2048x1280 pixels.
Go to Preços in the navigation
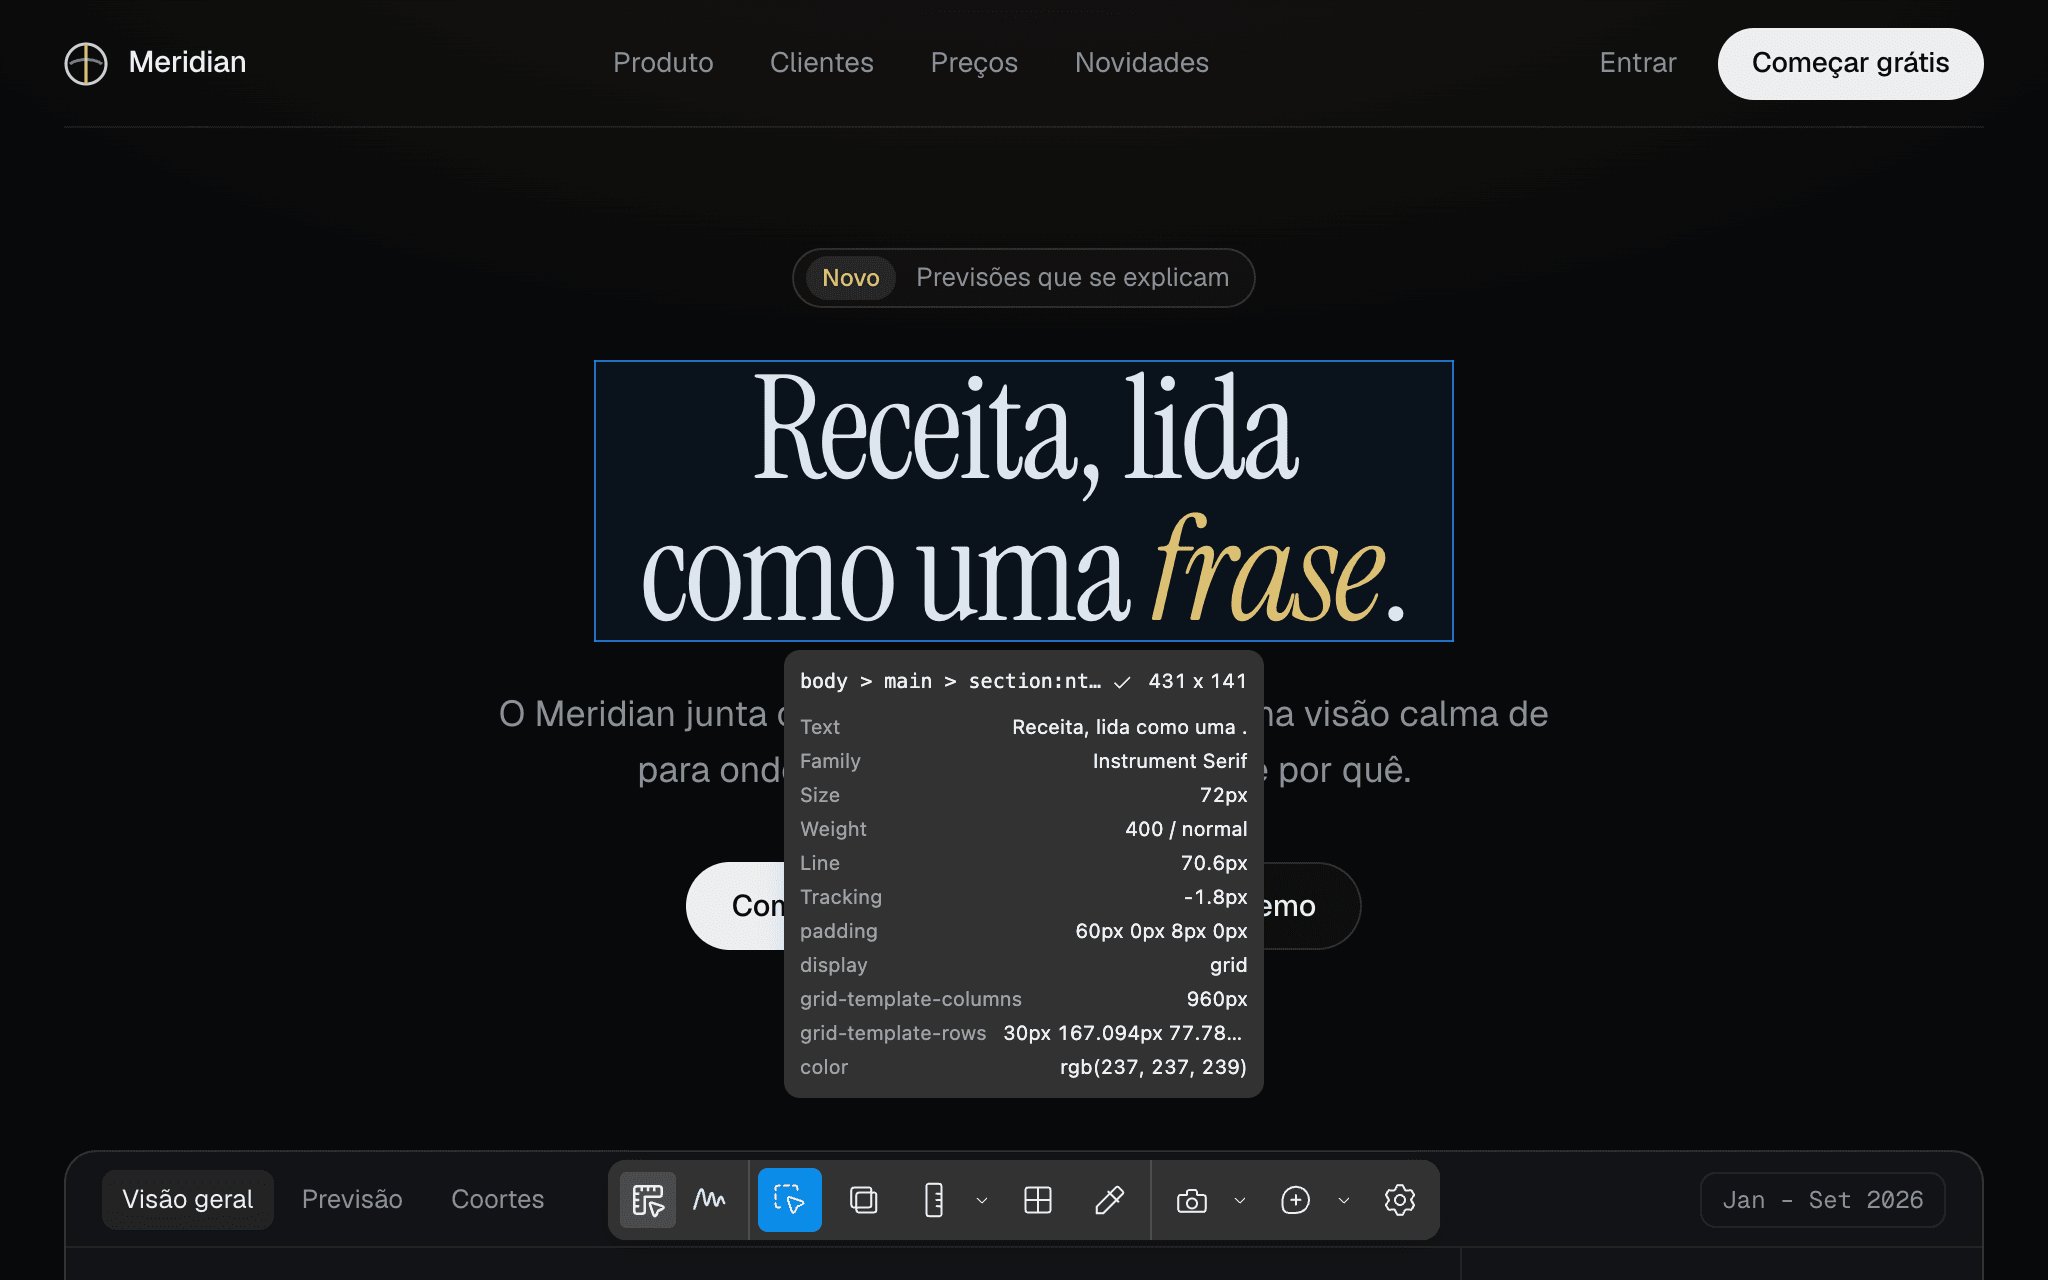[974, 63]
